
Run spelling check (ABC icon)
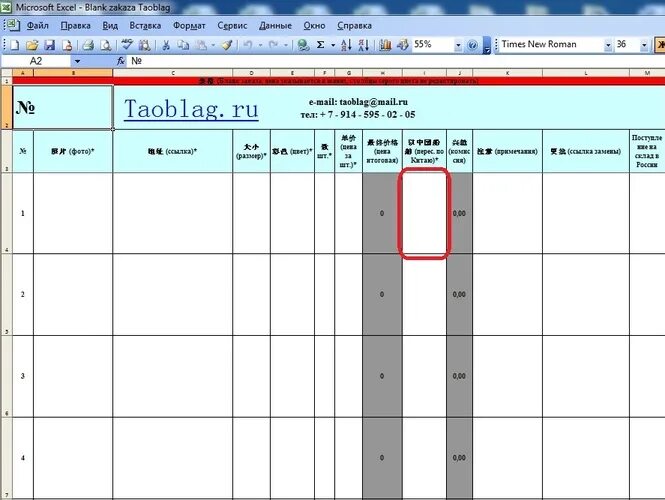click(x=127, y=45)
